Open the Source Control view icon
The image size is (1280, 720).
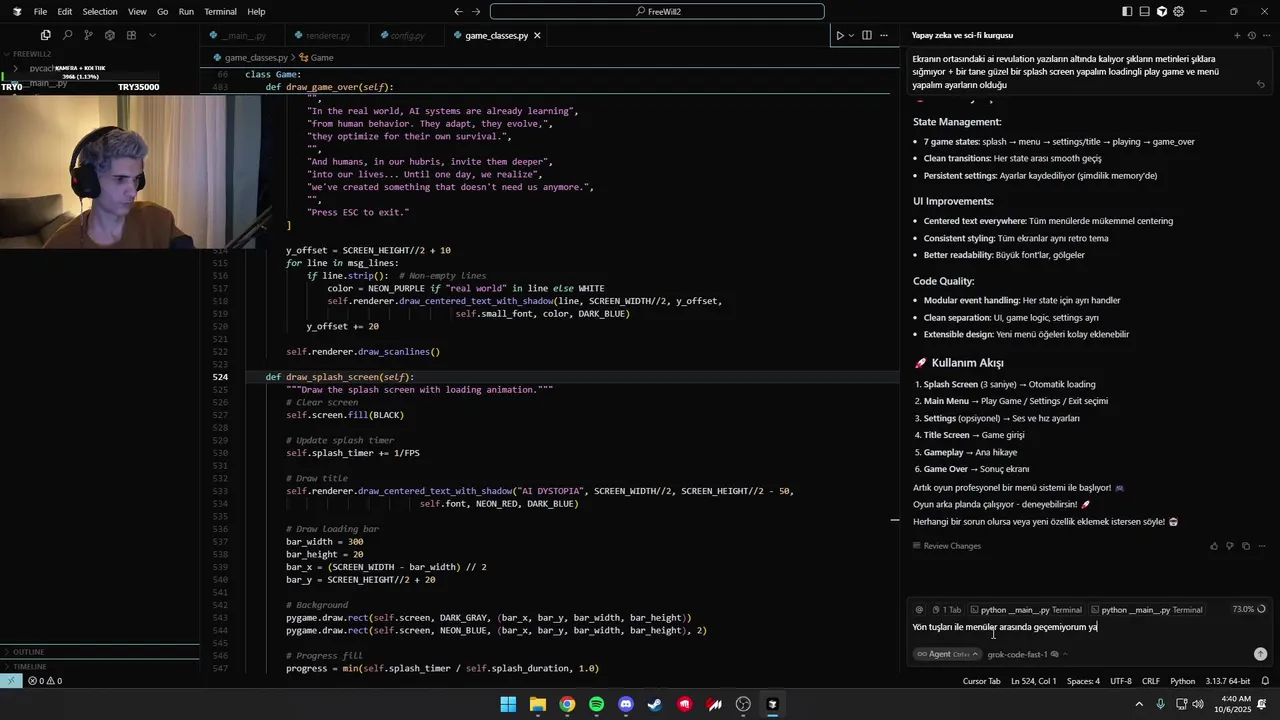click(88, 35)
